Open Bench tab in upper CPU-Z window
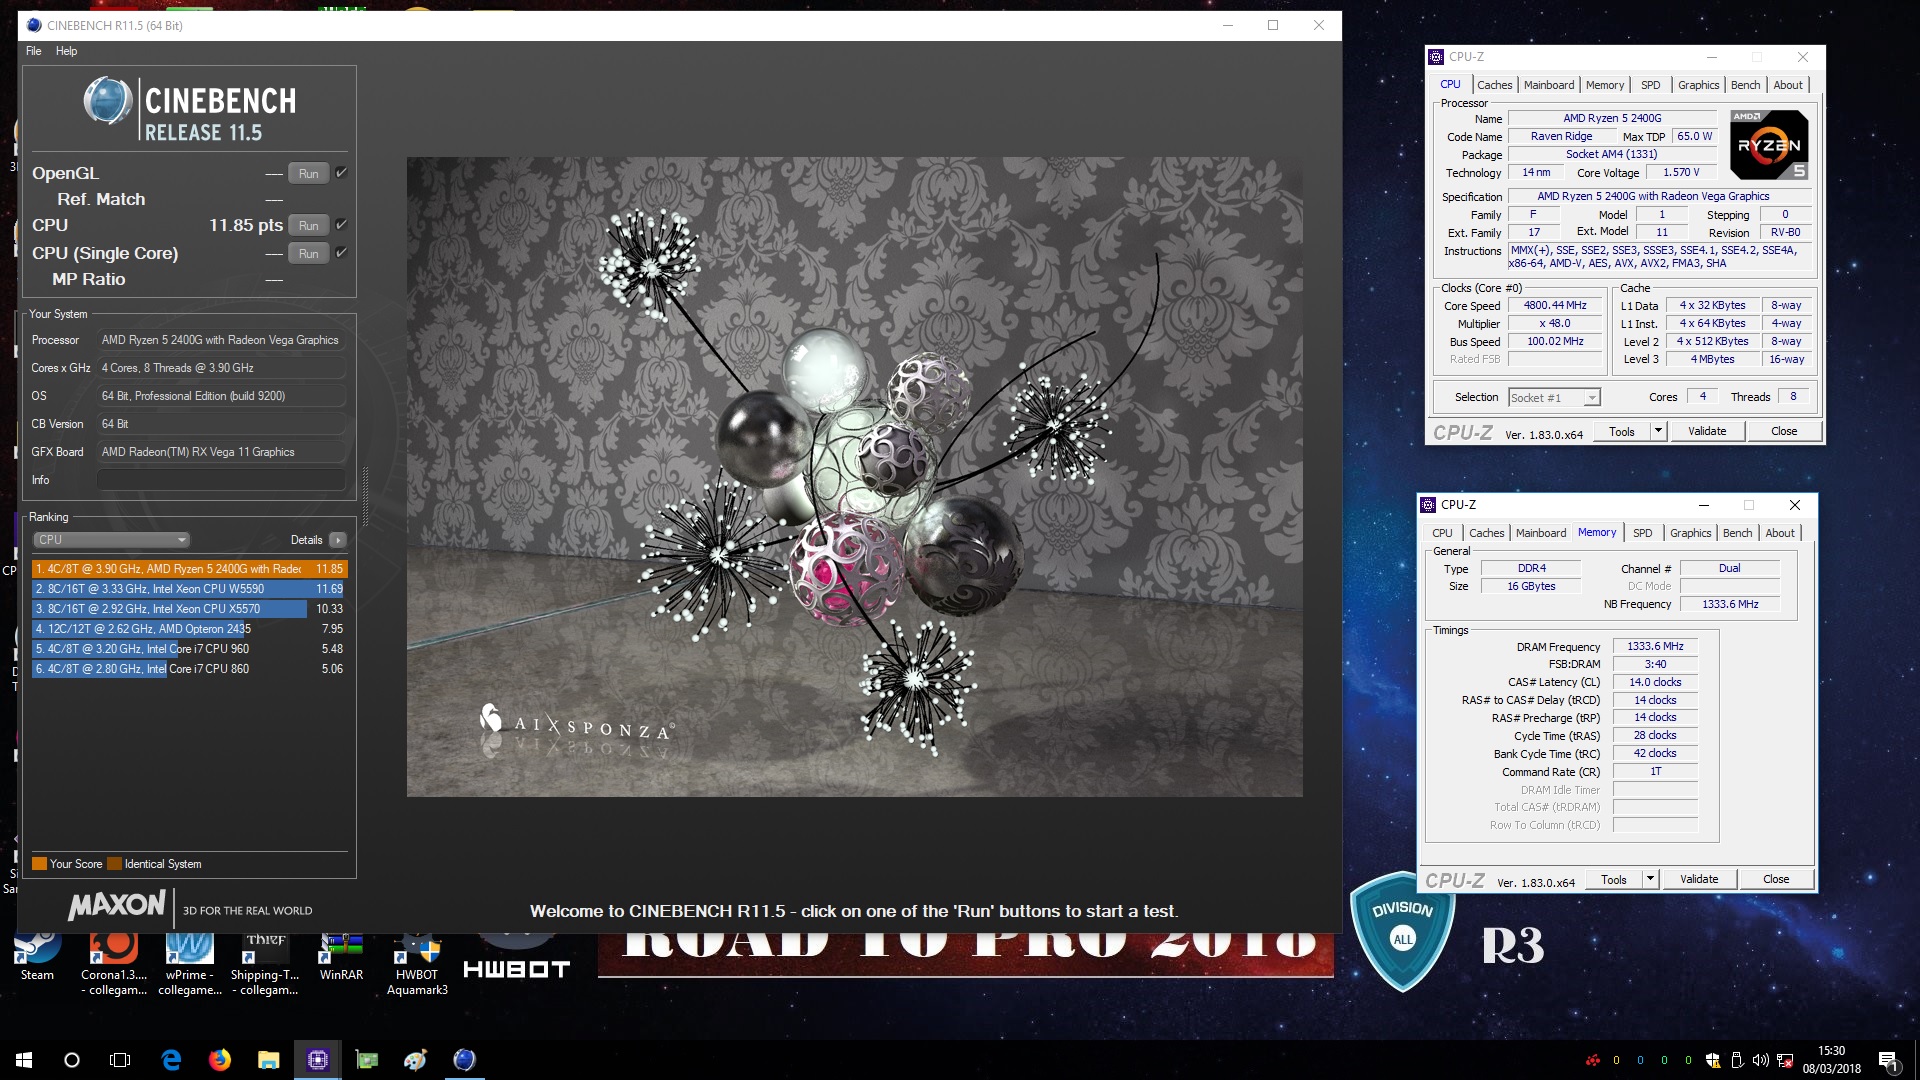Viewport: 1920px width, 1080px height. tap(1745, 85)
